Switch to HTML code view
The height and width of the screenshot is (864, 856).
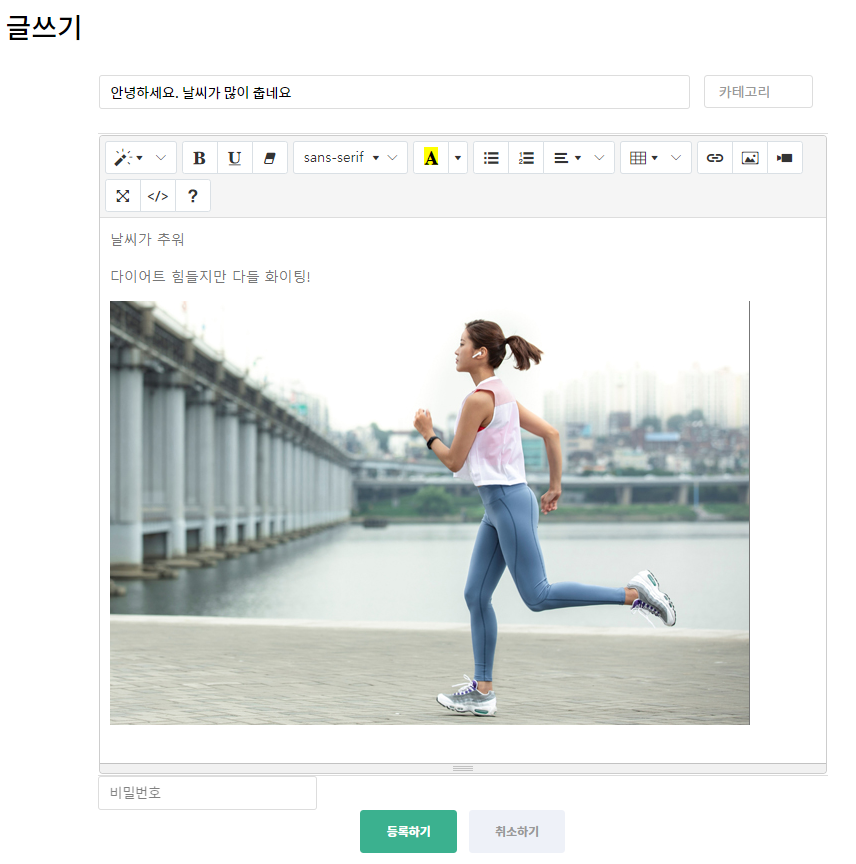pos(157,195)
